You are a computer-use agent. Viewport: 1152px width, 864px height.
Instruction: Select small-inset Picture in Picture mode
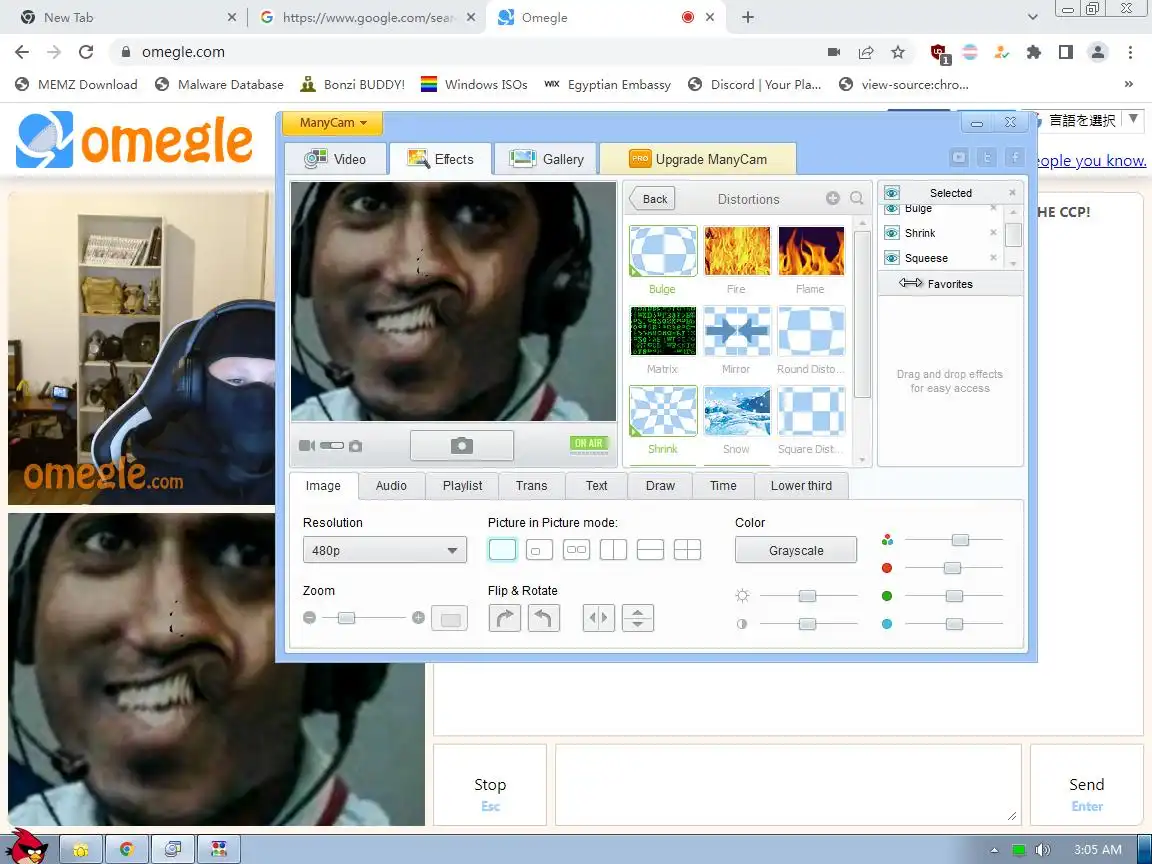coord(539,550)
